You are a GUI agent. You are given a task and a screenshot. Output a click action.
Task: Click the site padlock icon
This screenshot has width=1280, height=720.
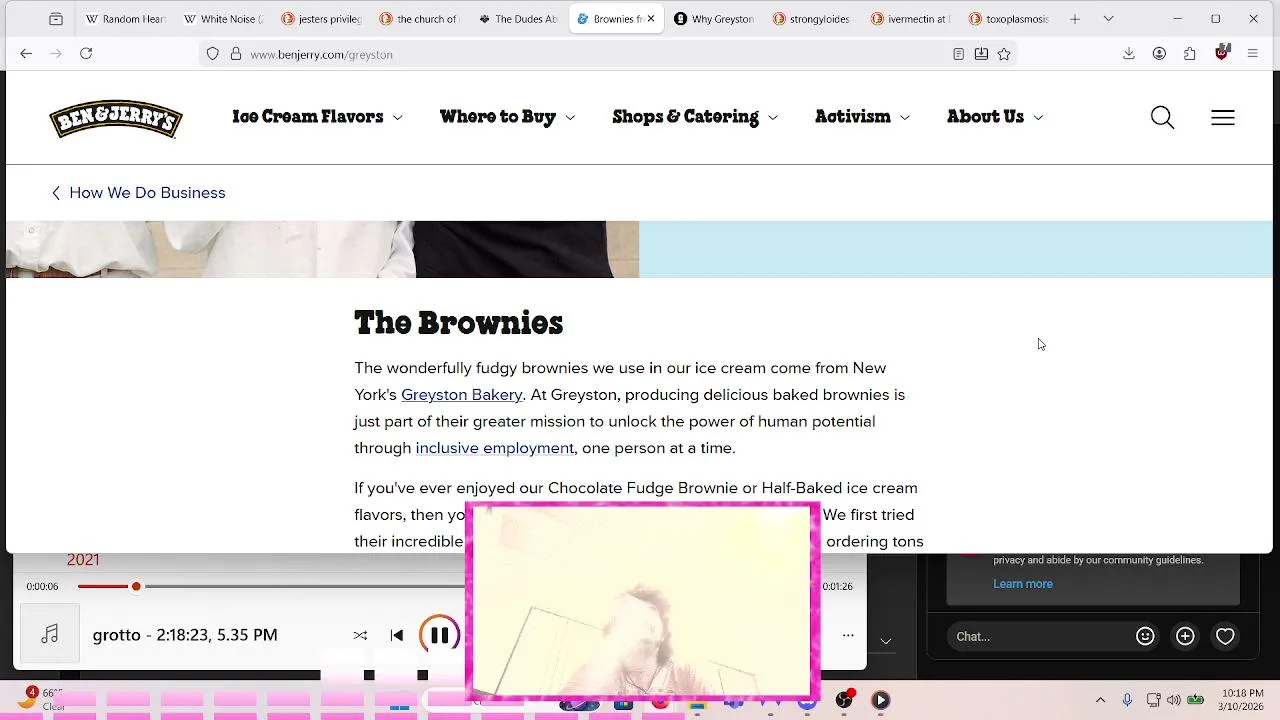(236, 54)
